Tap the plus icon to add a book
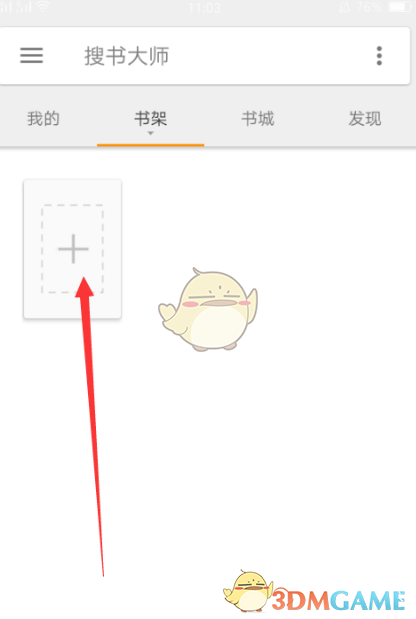The height and width of the screenshot is (619, 416). pyautogui.click(x=73, y=249)
